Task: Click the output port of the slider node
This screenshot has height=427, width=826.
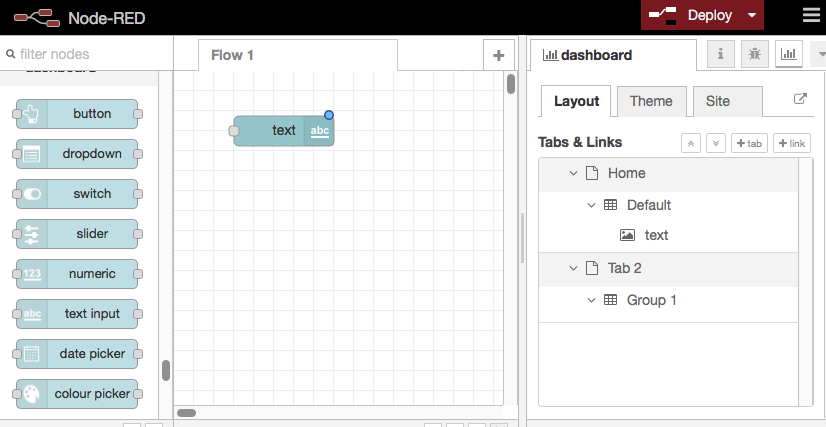Action: [138, 234]
